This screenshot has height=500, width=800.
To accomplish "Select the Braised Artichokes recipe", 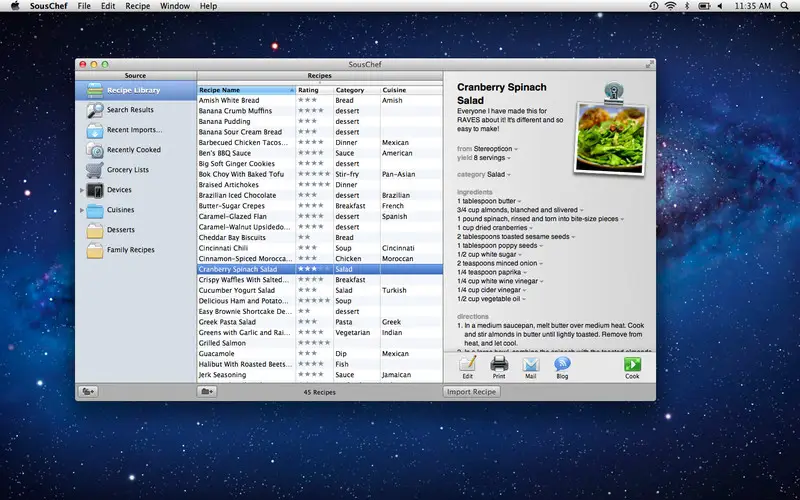I will (x=320, y=185).
